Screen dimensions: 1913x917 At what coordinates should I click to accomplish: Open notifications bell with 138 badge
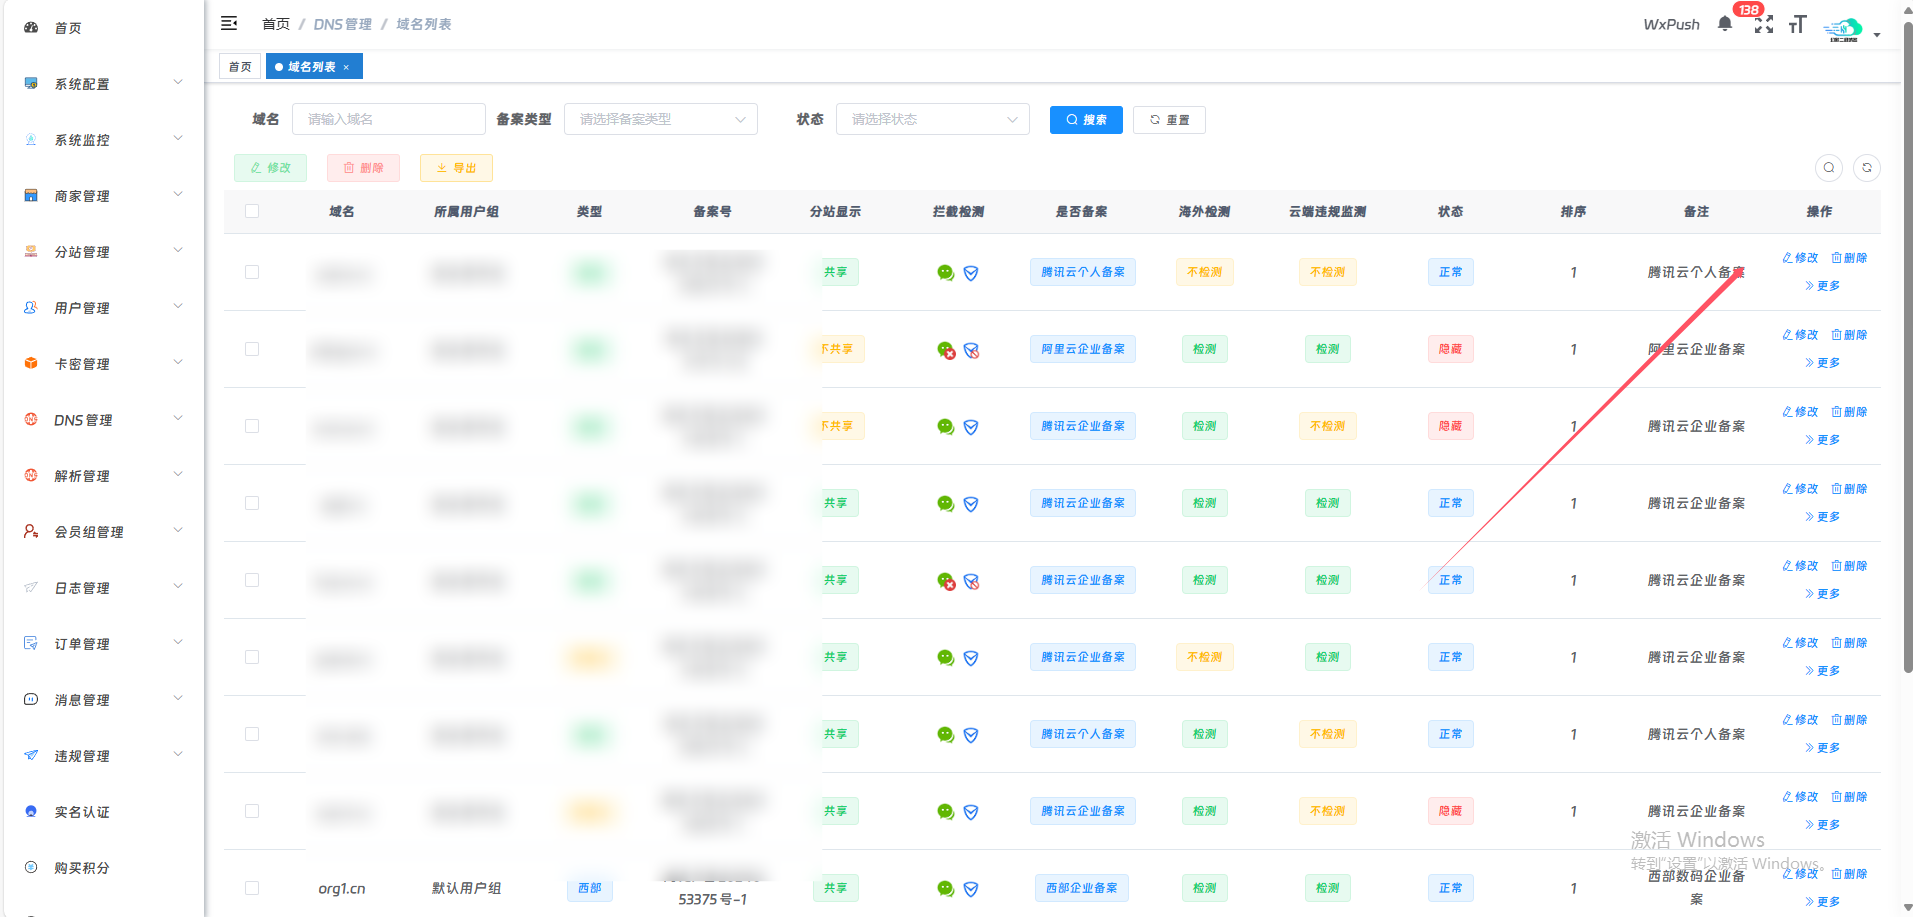(1725, 24)
